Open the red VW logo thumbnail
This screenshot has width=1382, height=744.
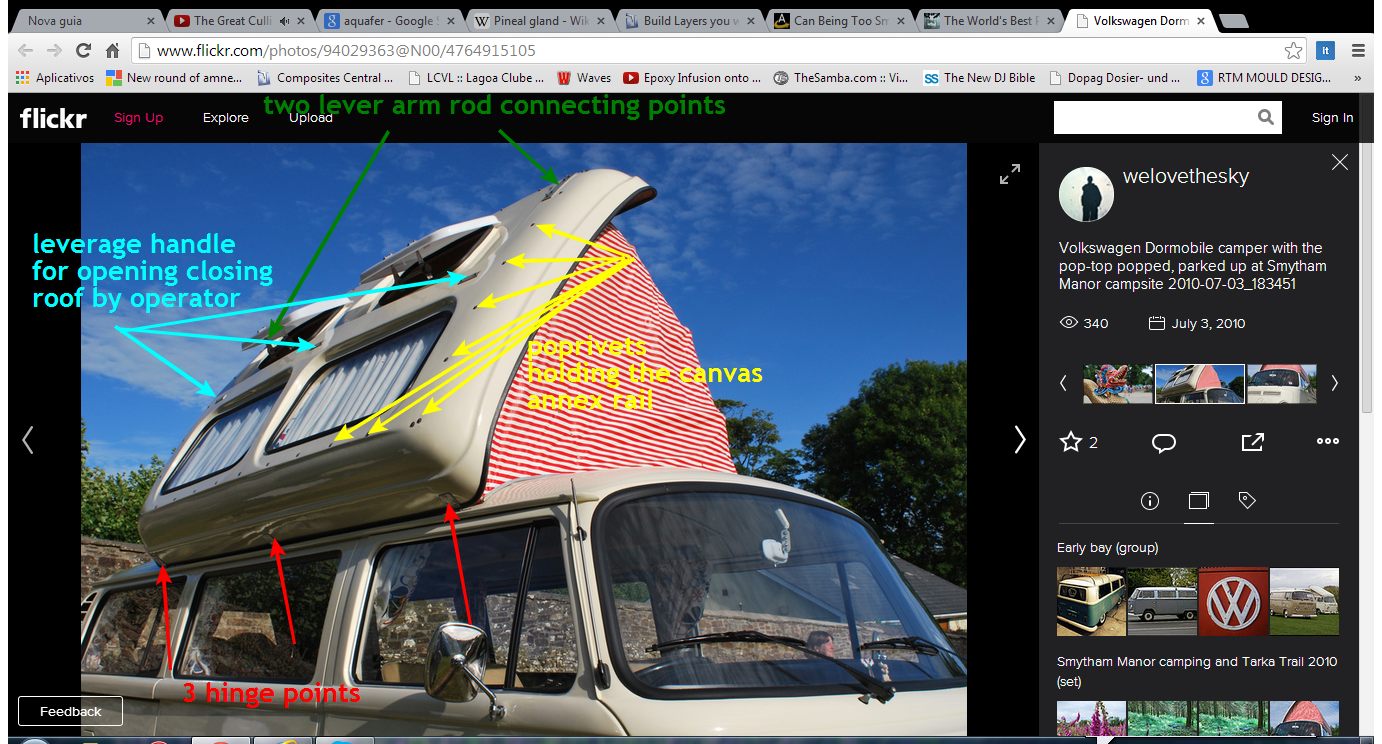click(x=1232, y=602)
